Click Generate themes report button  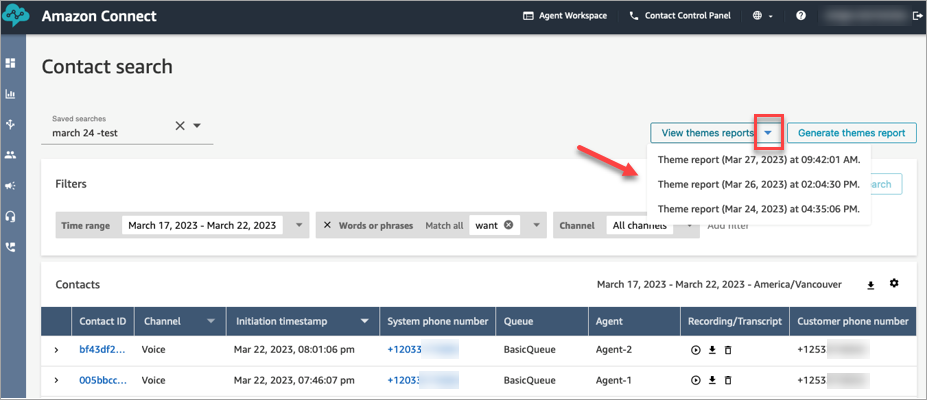(x=851, y=132)
